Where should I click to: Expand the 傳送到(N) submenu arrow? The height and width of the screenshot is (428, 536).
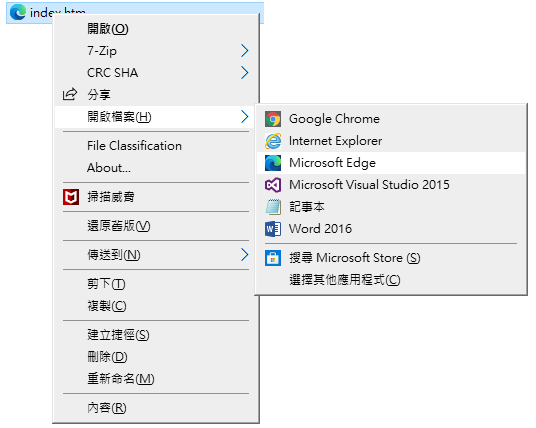pos(244,255)
